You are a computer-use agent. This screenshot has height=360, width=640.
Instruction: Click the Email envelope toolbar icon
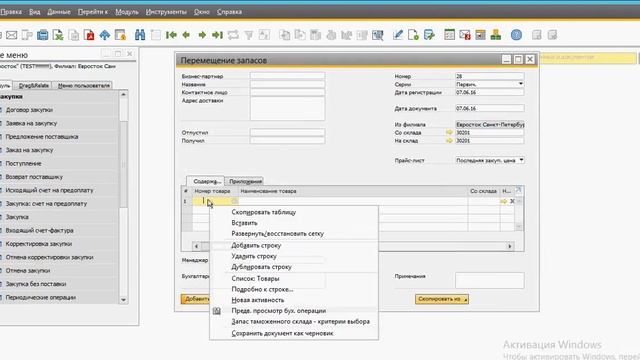11,35
